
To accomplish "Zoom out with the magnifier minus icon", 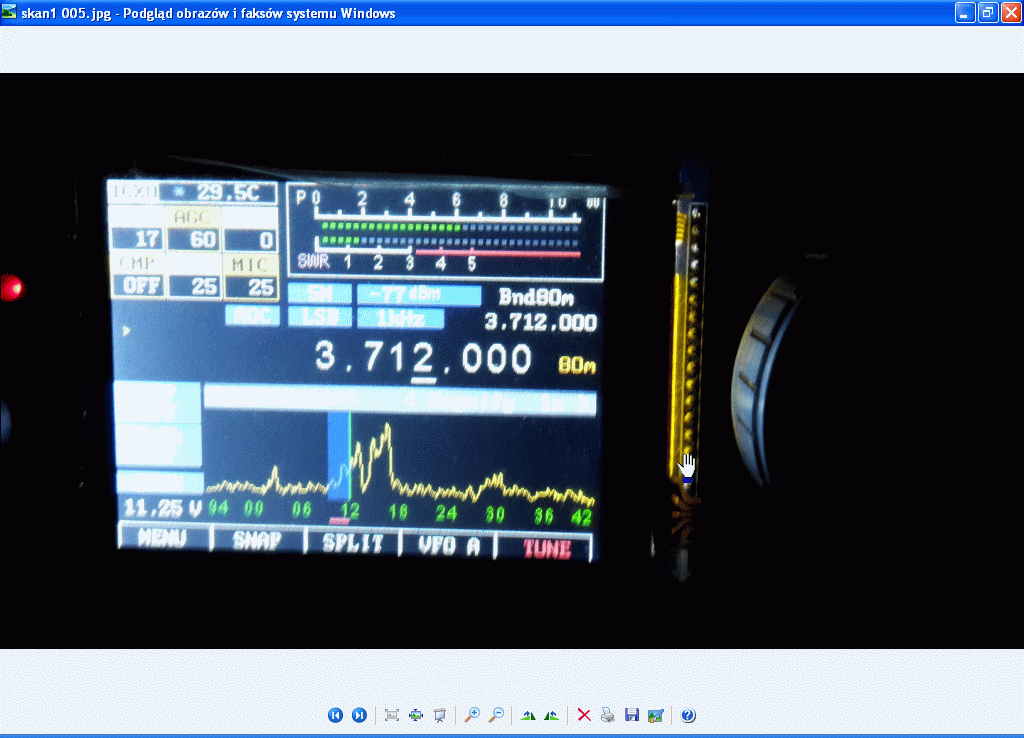I will (496, 715).
